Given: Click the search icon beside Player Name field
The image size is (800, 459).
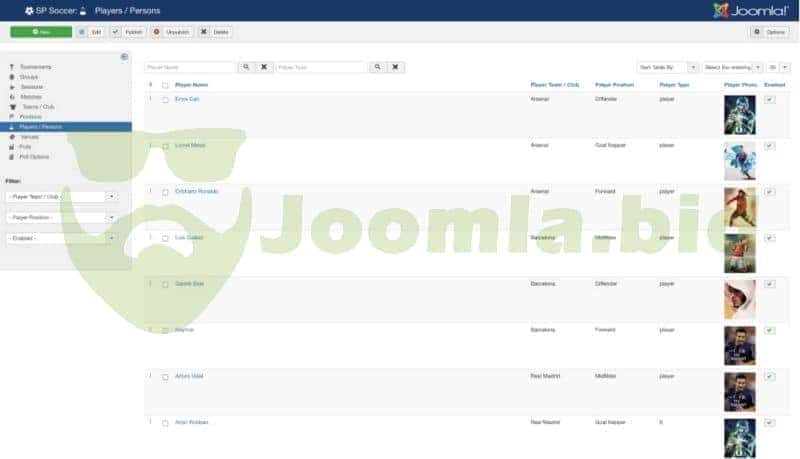Looking at the screenshot, I should pos(246,67).
